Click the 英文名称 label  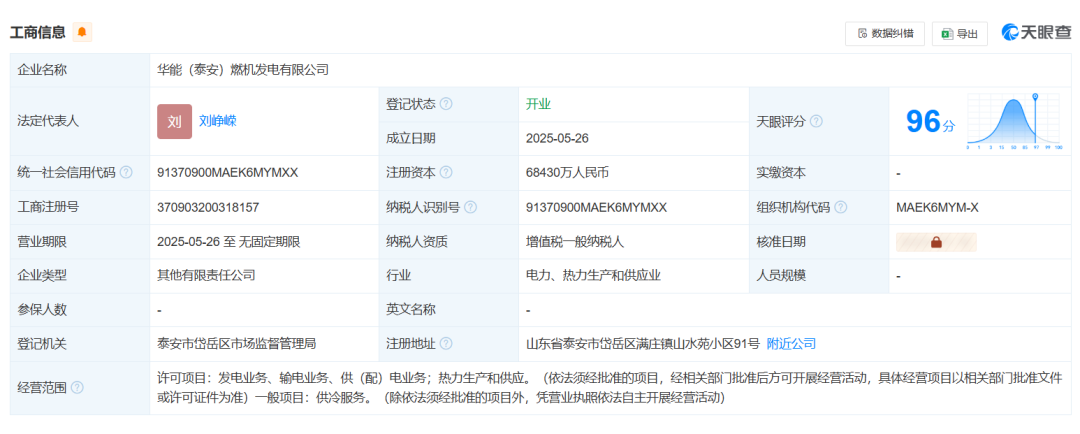click(411, 310)
